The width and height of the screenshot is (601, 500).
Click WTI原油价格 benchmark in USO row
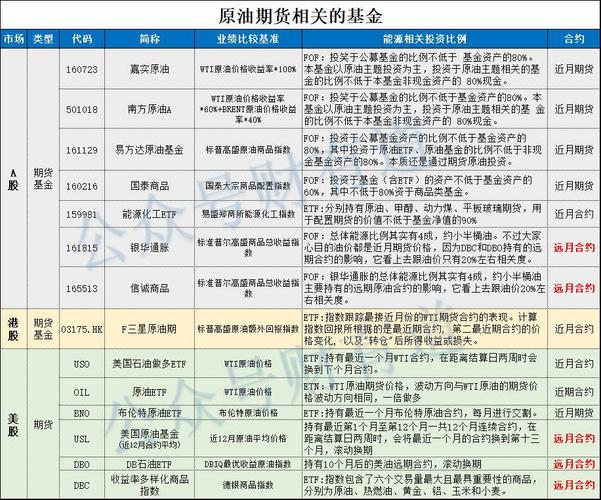(248, 363)
